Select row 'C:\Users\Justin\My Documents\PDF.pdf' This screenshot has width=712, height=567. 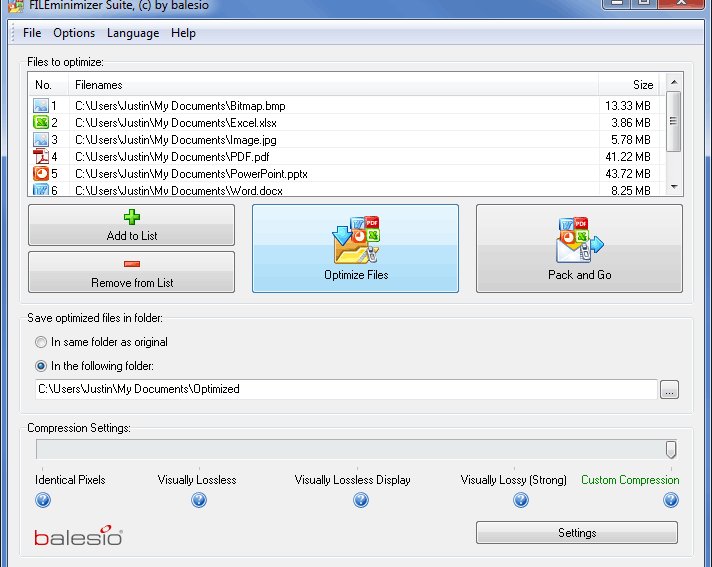347,157
